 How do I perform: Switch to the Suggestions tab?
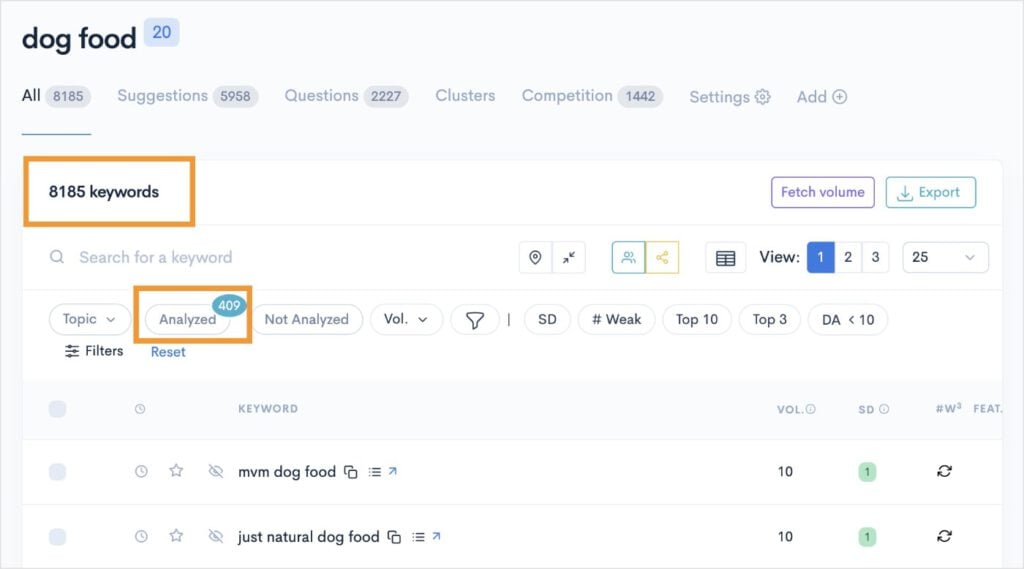click(x=188, y=96)
